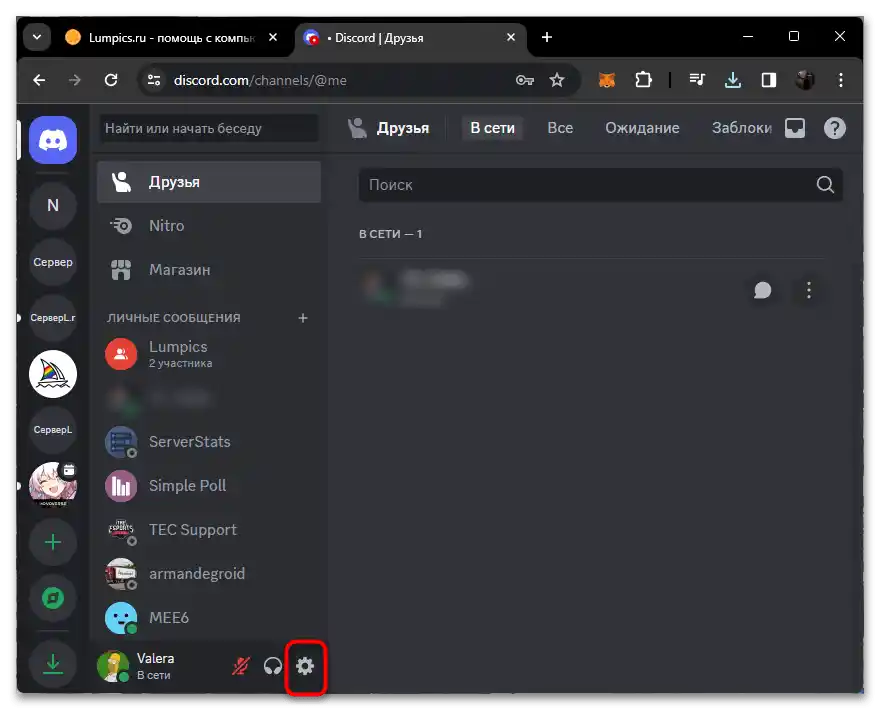Open browser downloads icon

pos(732,80)
